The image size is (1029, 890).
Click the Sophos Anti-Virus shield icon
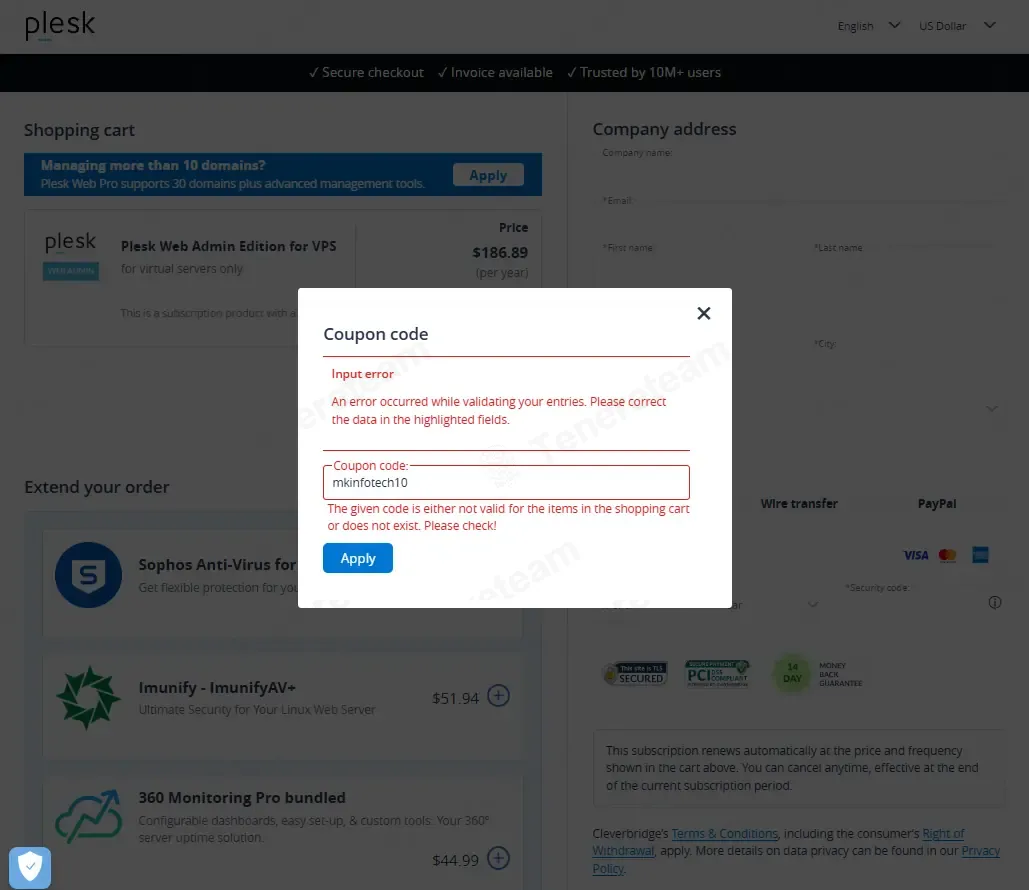coord(88,575)
